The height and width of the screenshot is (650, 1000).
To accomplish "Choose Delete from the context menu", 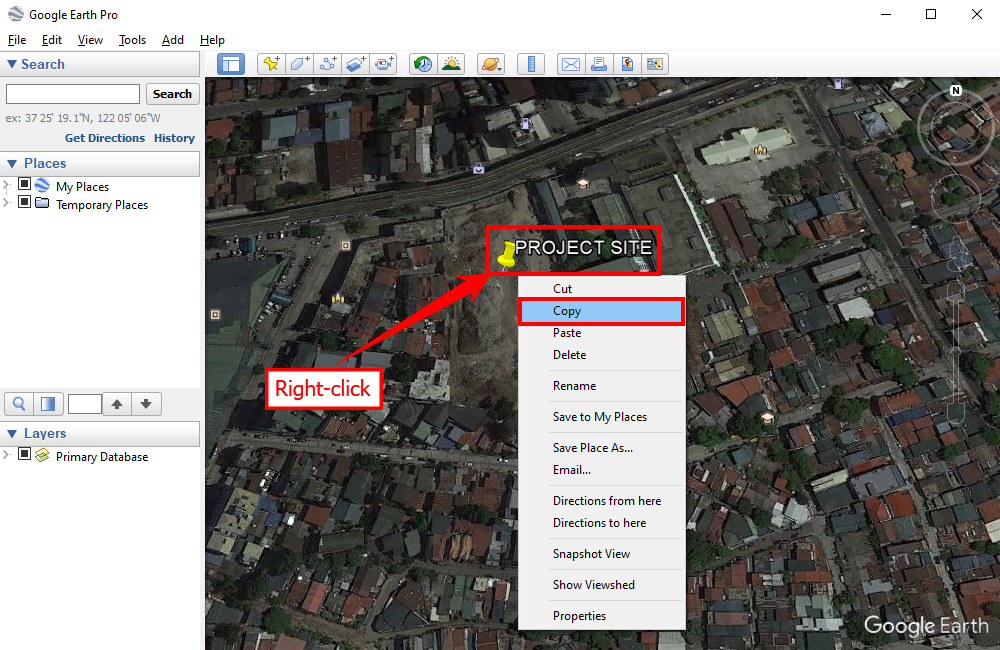I will (x=601, y=355).
